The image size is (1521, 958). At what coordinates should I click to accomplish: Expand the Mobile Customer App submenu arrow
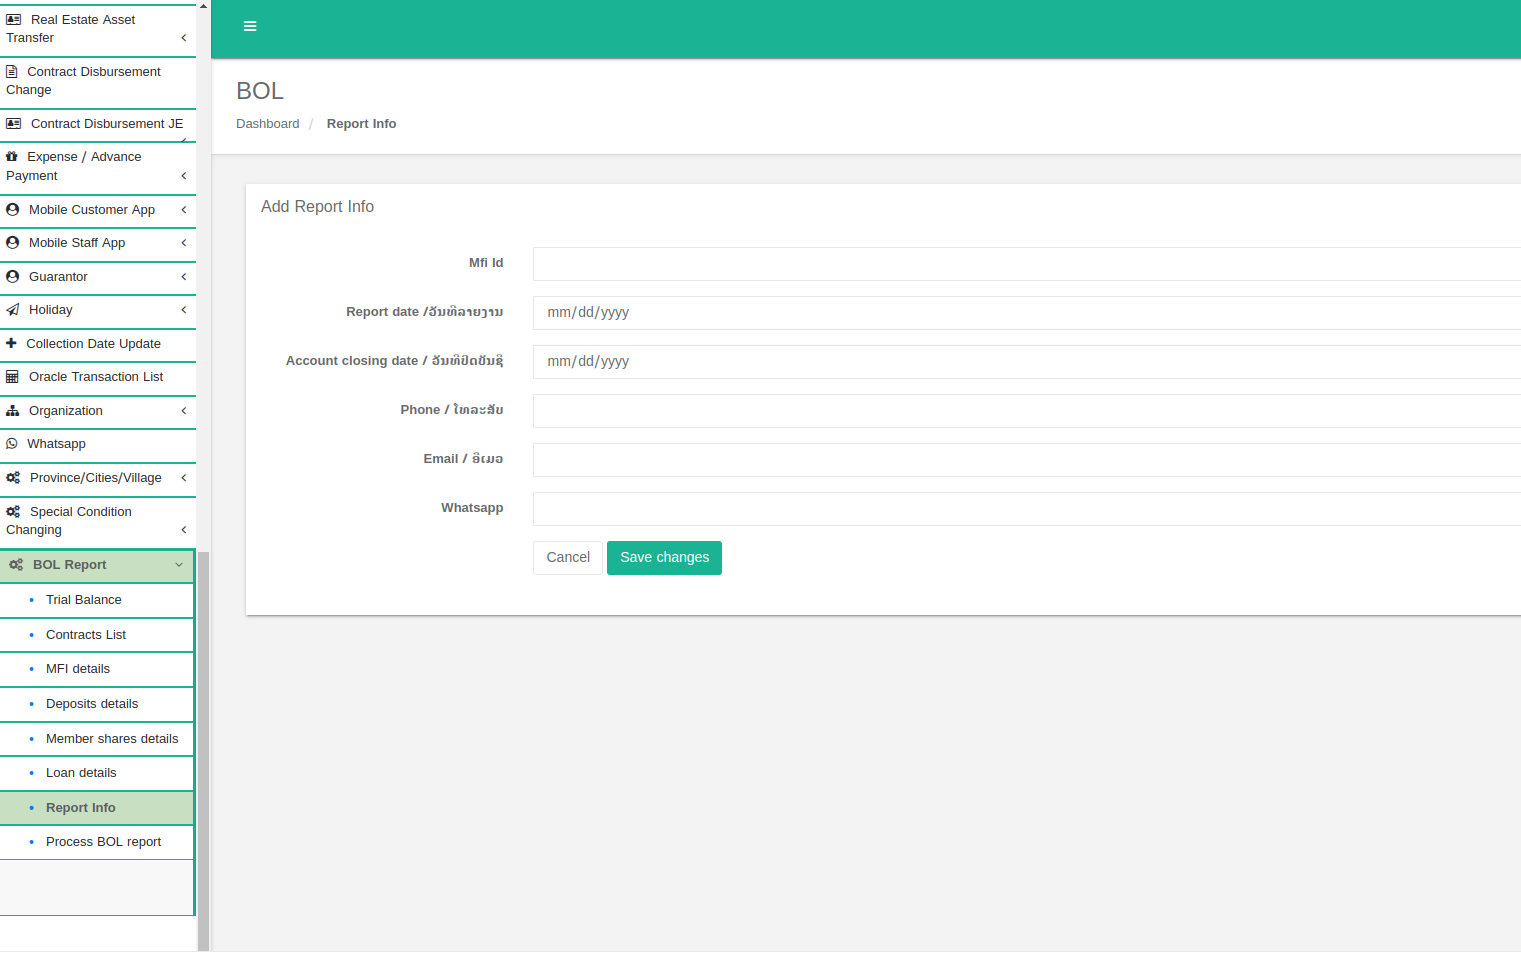coord(184,210)
